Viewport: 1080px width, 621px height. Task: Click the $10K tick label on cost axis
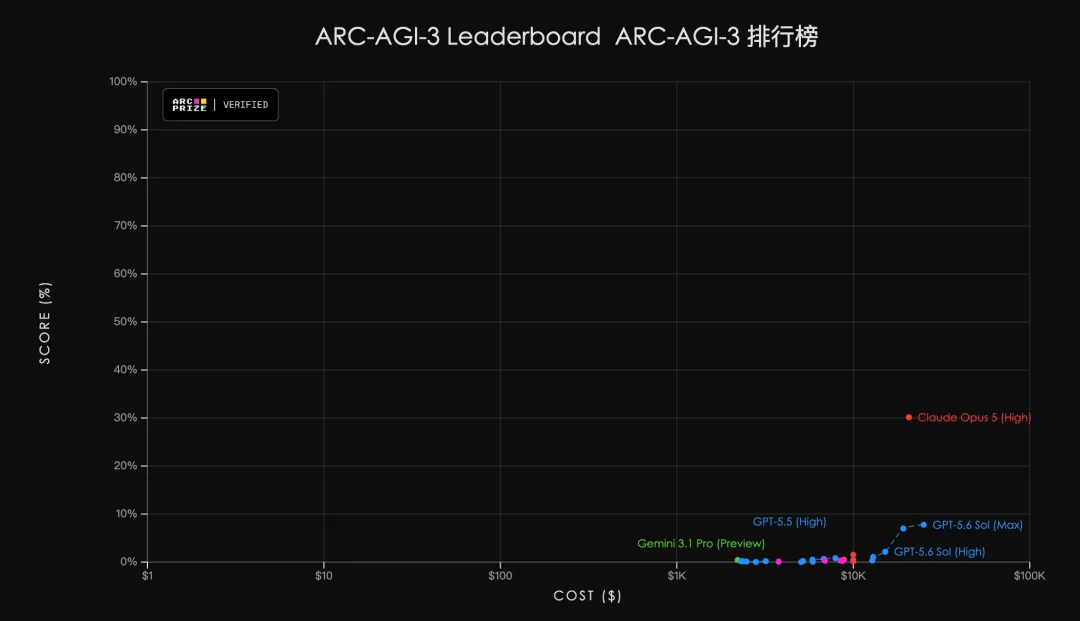[x=853, y=576]
